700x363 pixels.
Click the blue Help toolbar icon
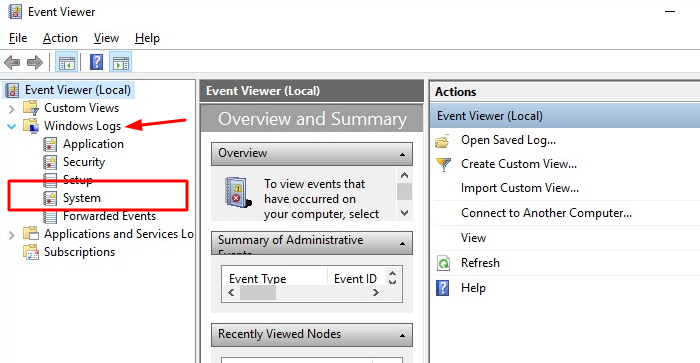coord(96,62)
